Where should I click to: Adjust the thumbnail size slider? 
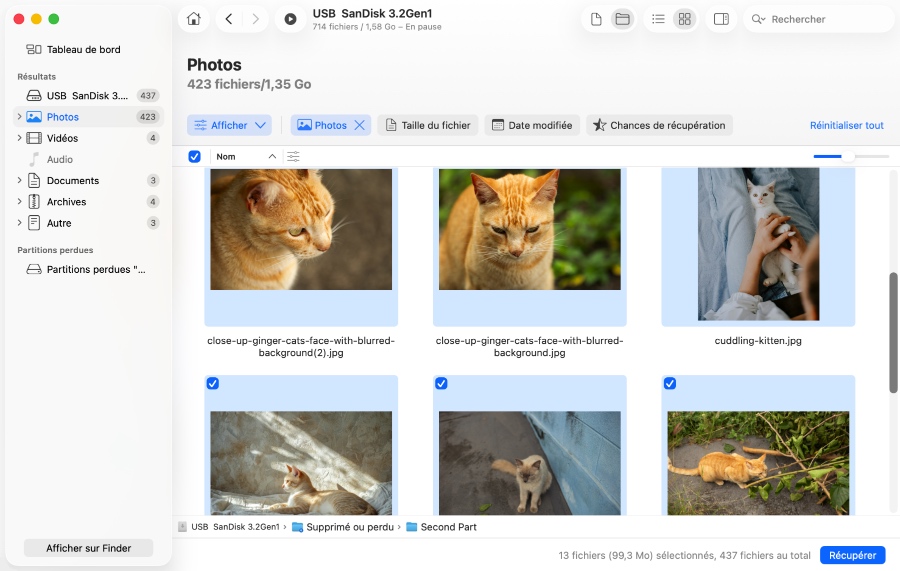(x=848, y=156)
